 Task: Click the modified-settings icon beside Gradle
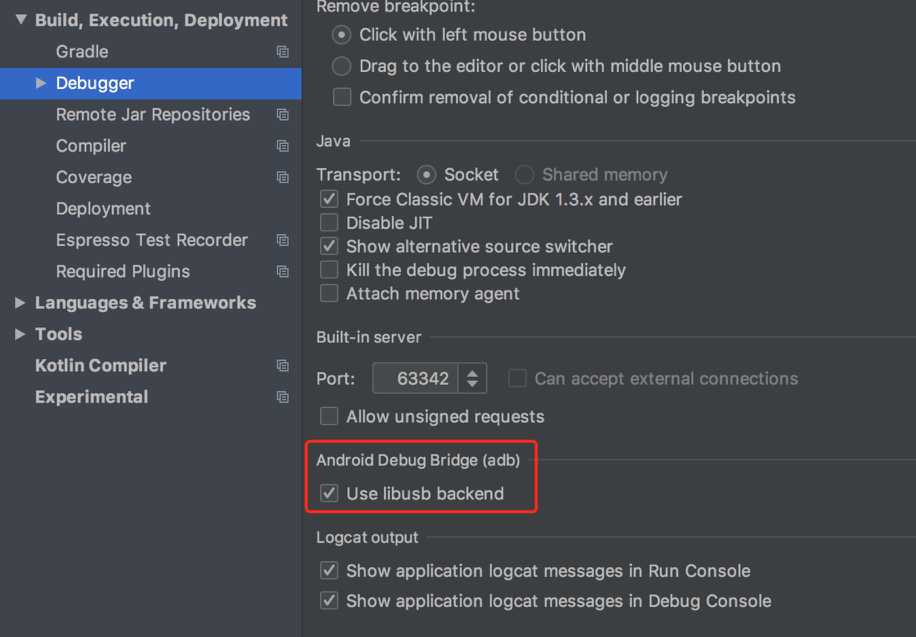click(x=282, y=51)
